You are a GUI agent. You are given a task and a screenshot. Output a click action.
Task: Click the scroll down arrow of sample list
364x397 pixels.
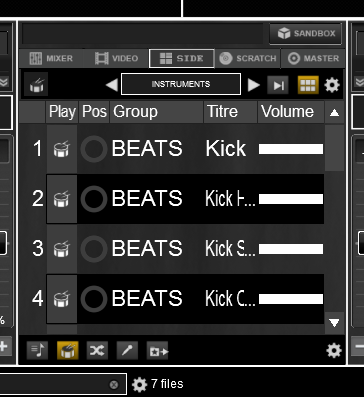(334, 322)
